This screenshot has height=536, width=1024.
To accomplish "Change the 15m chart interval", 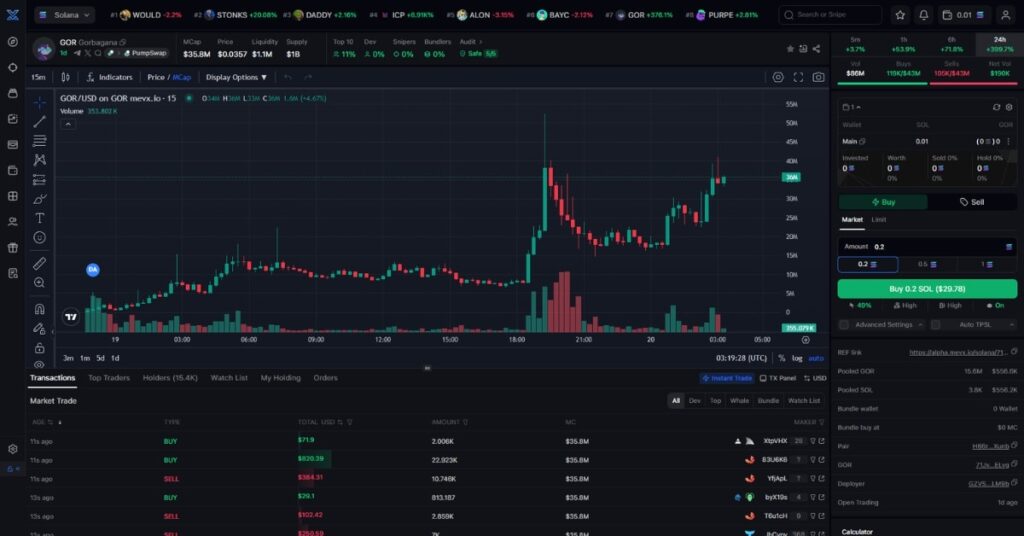I will (39, 77).
